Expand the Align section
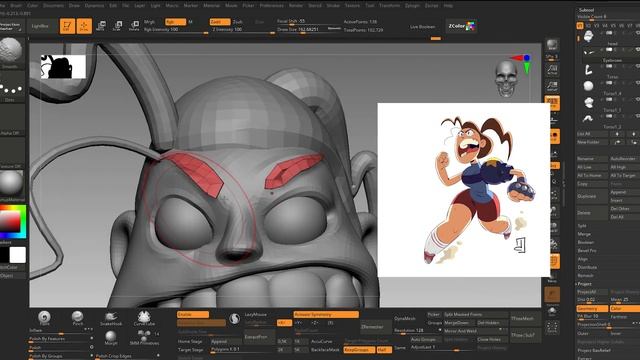This screenshot has width=640, height=360. 583,259
